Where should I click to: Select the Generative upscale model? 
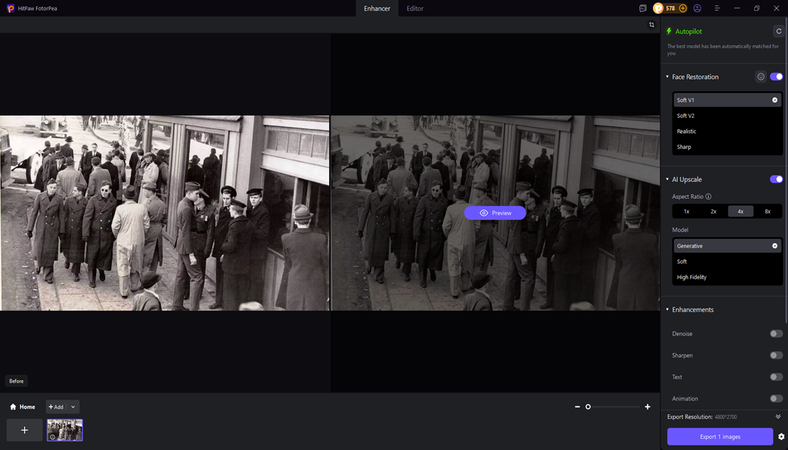tap(727, 246)
